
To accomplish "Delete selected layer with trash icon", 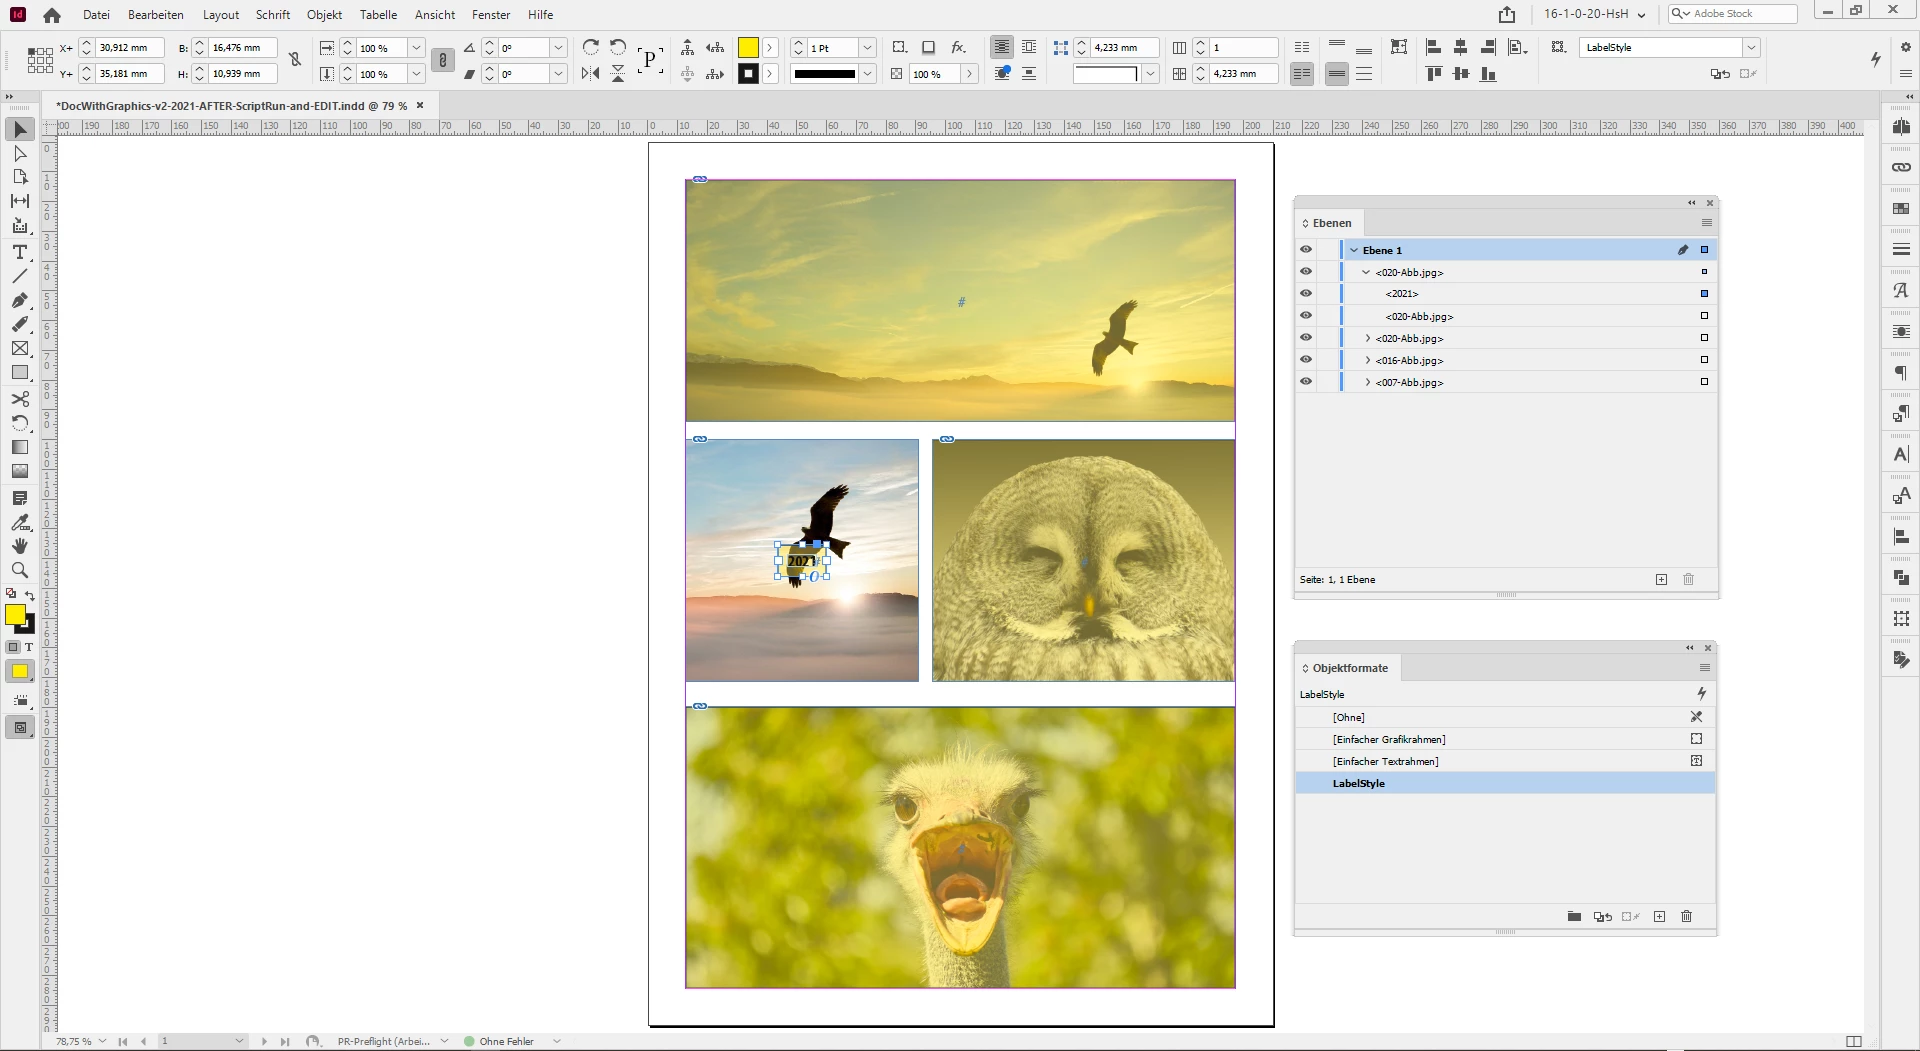I will [1688, 579].
